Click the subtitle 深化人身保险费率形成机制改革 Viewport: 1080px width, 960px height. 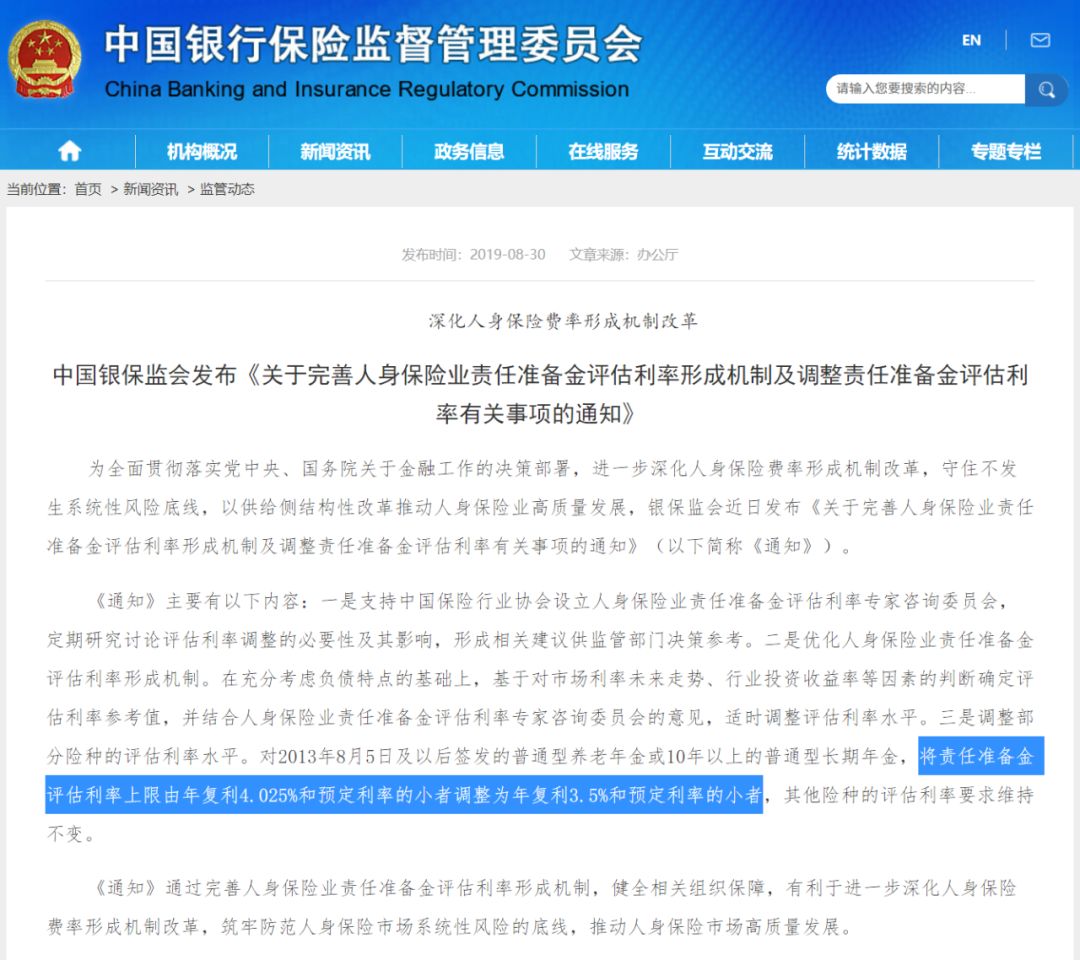[563, 321]
